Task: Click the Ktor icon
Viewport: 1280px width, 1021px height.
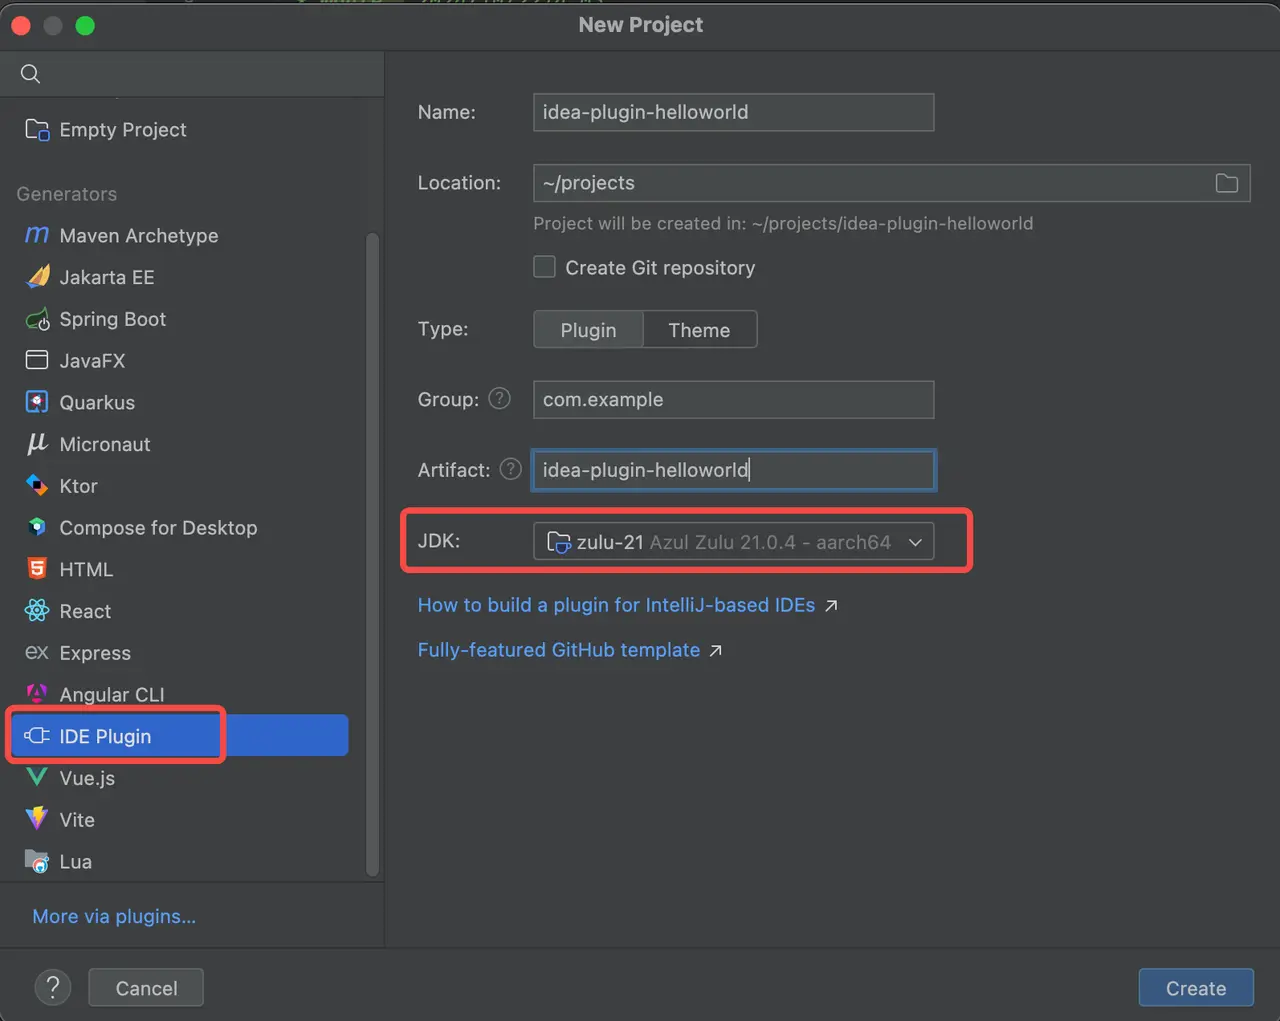Action: pos(37,486)
